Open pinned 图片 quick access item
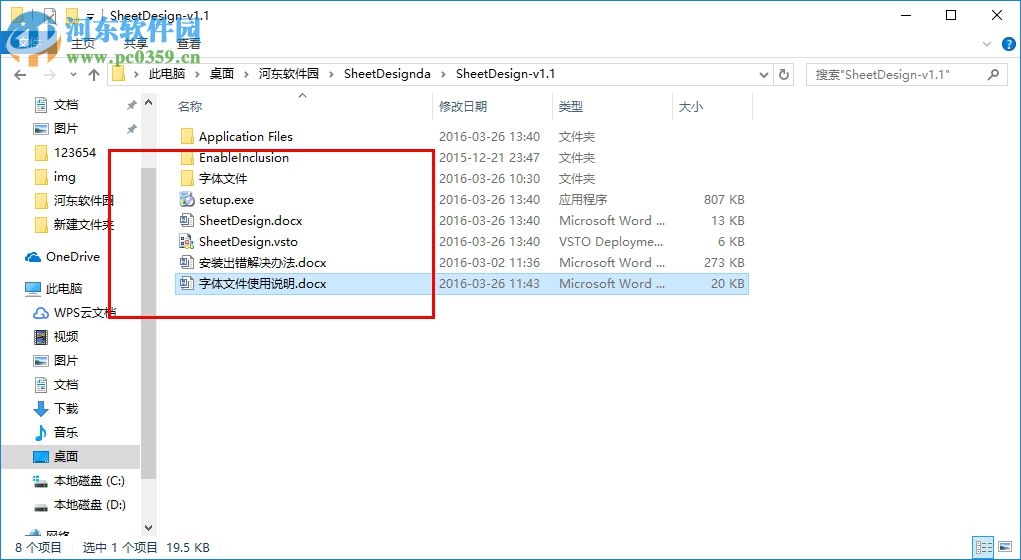Viewport: 1021px width, 560px height. point(56,129)
